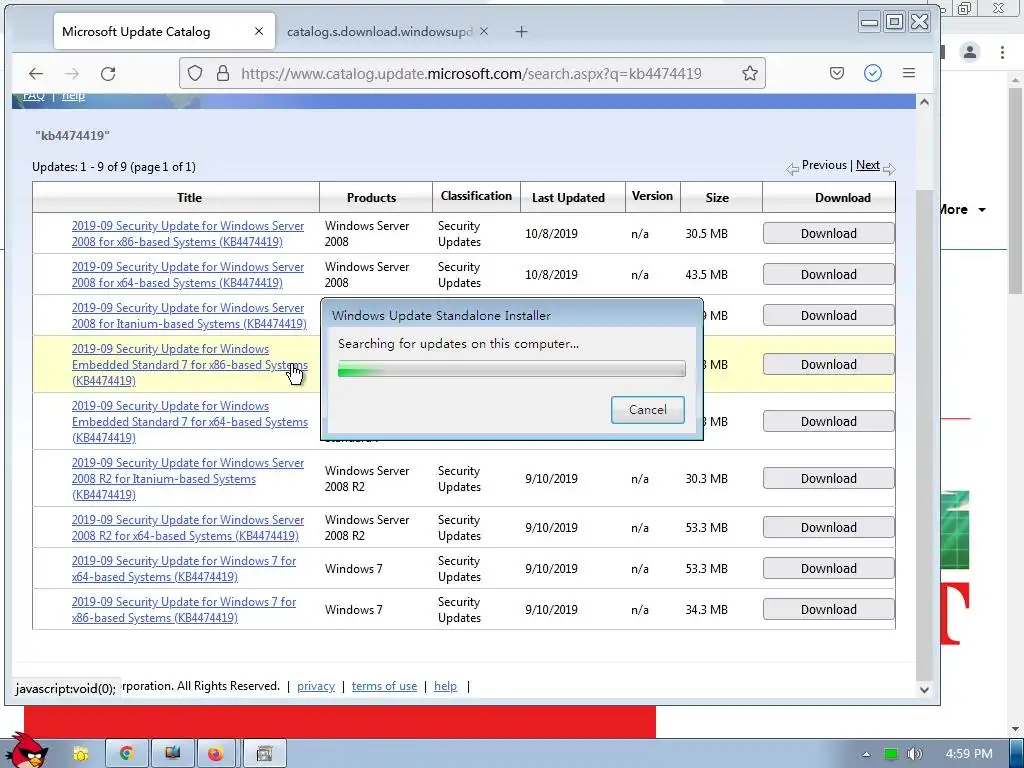The height and width of the screenshot is (768, 1024).
Task: Download Windows 7 x86 update
Action: 829,609
